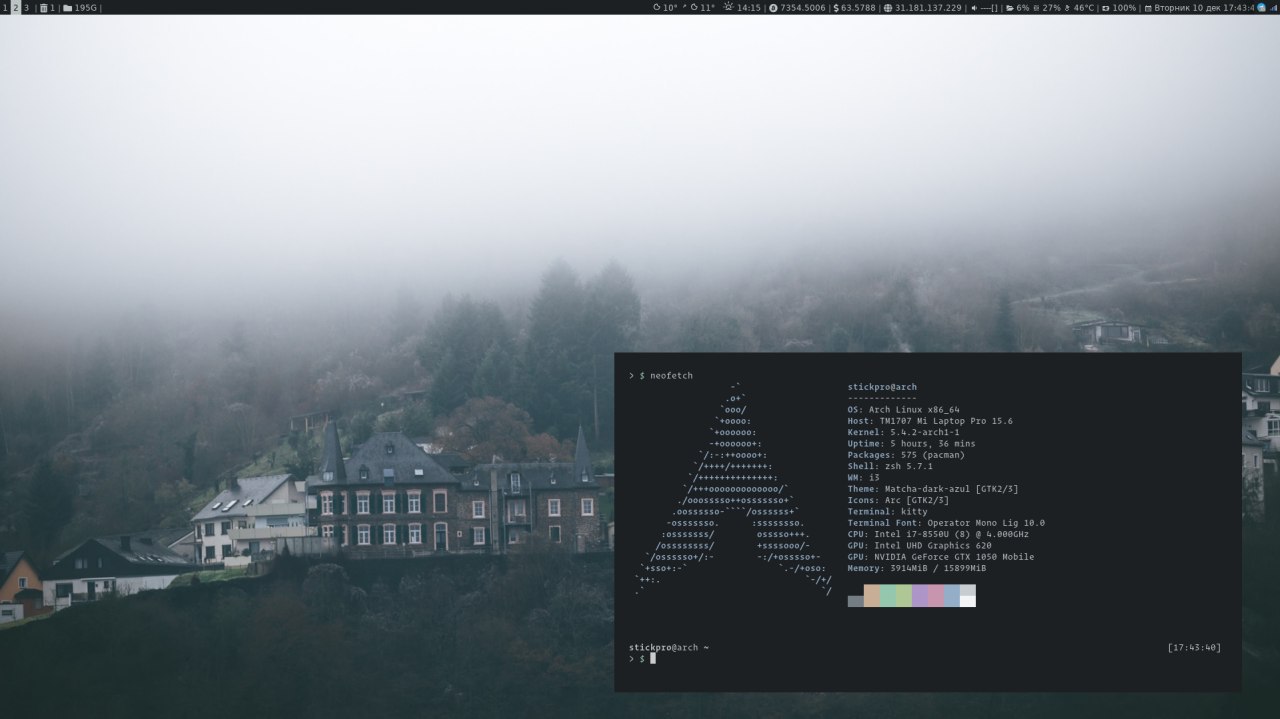1280x719 pixels.
Task: Click the first temperature reading 10° module
Action: tap(665, 7)
